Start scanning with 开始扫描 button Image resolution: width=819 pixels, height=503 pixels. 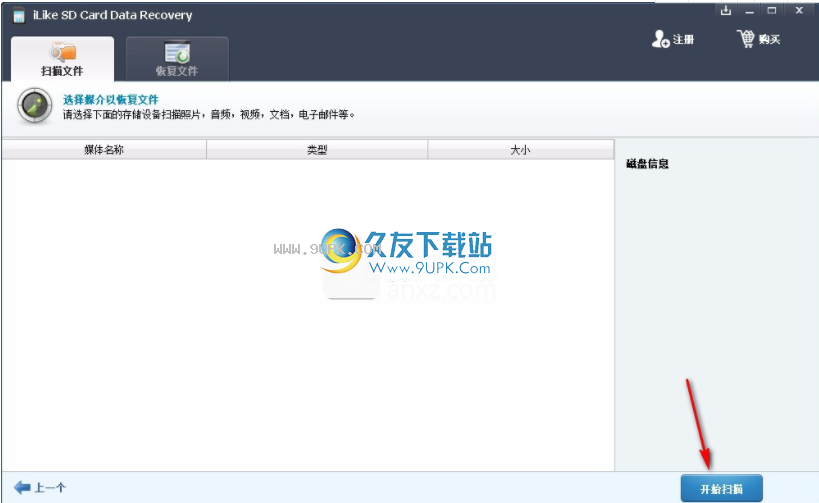(721, 489)
